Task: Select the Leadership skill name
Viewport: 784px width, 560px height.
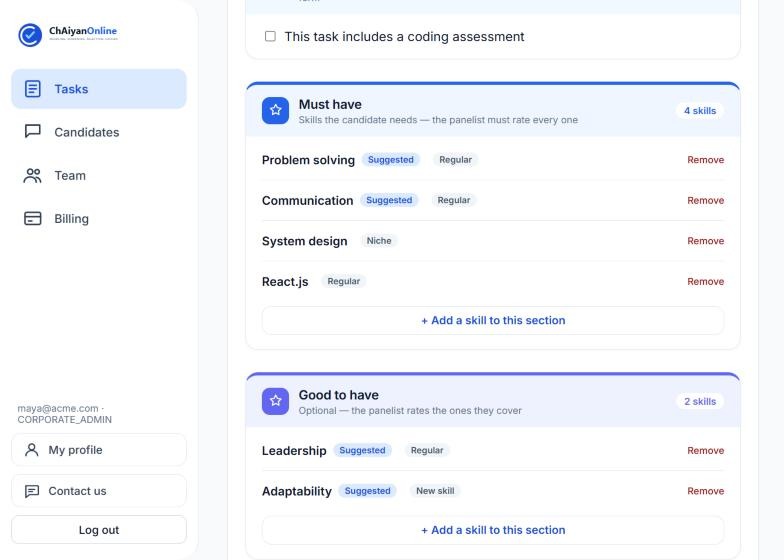Action: click(x=294, y=450)
